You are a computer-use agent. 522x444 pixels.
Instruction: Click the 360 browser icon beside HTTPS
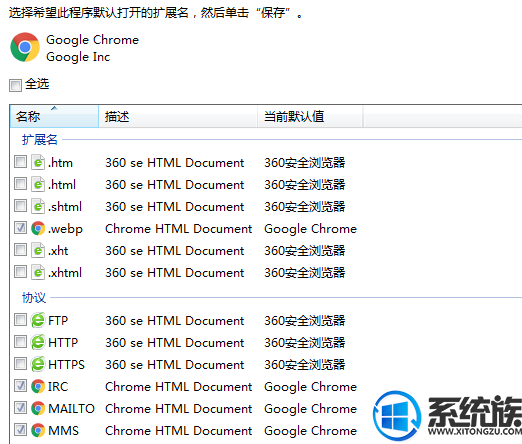(38, 364)
